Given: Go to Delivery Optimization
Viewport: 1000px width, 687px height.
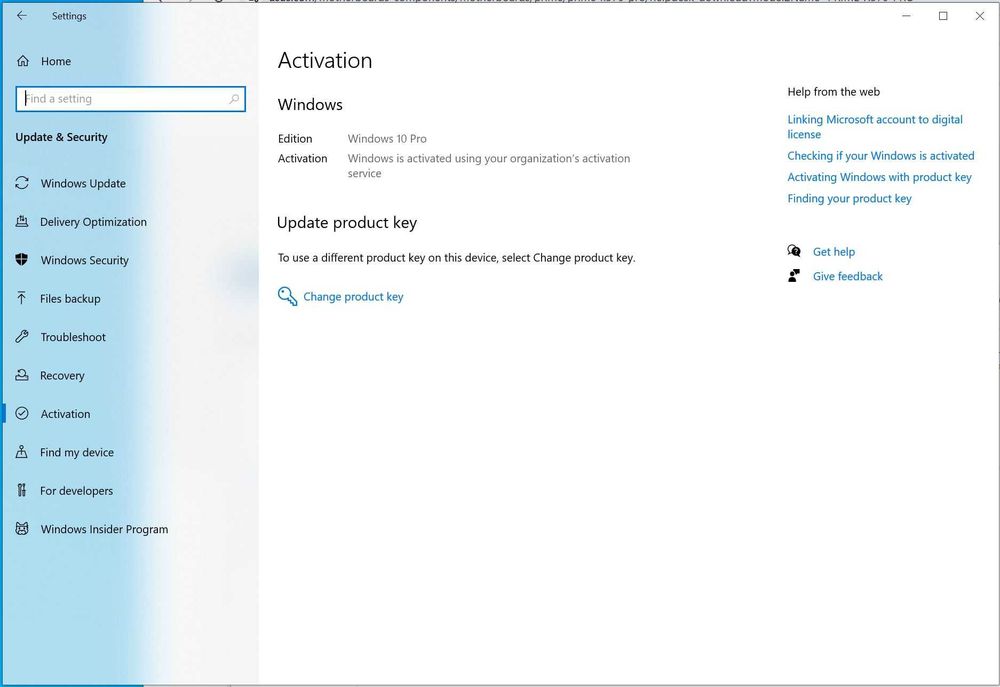Looking at the screenshot, I should pos(93,222).
